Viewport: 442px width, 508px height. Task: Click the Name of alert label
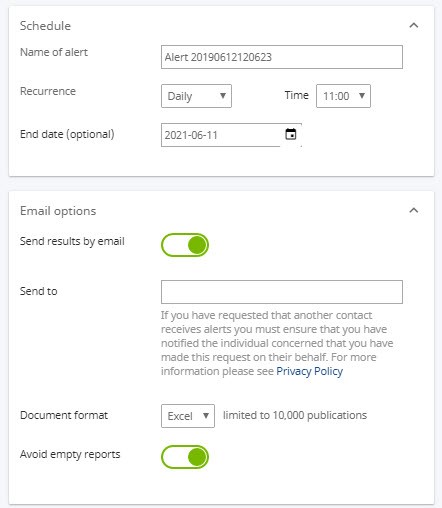tap(54, 52)
